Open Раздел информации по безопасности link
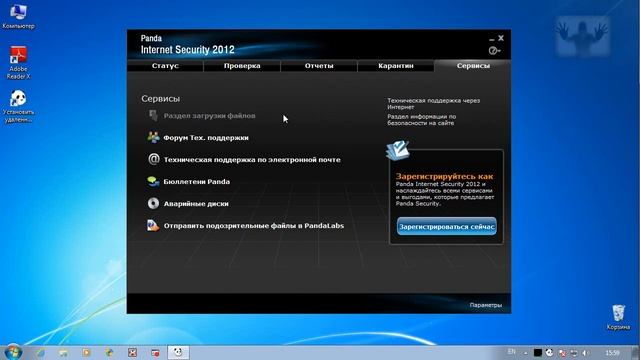This screenshot has width=640, height=360. 422,120
